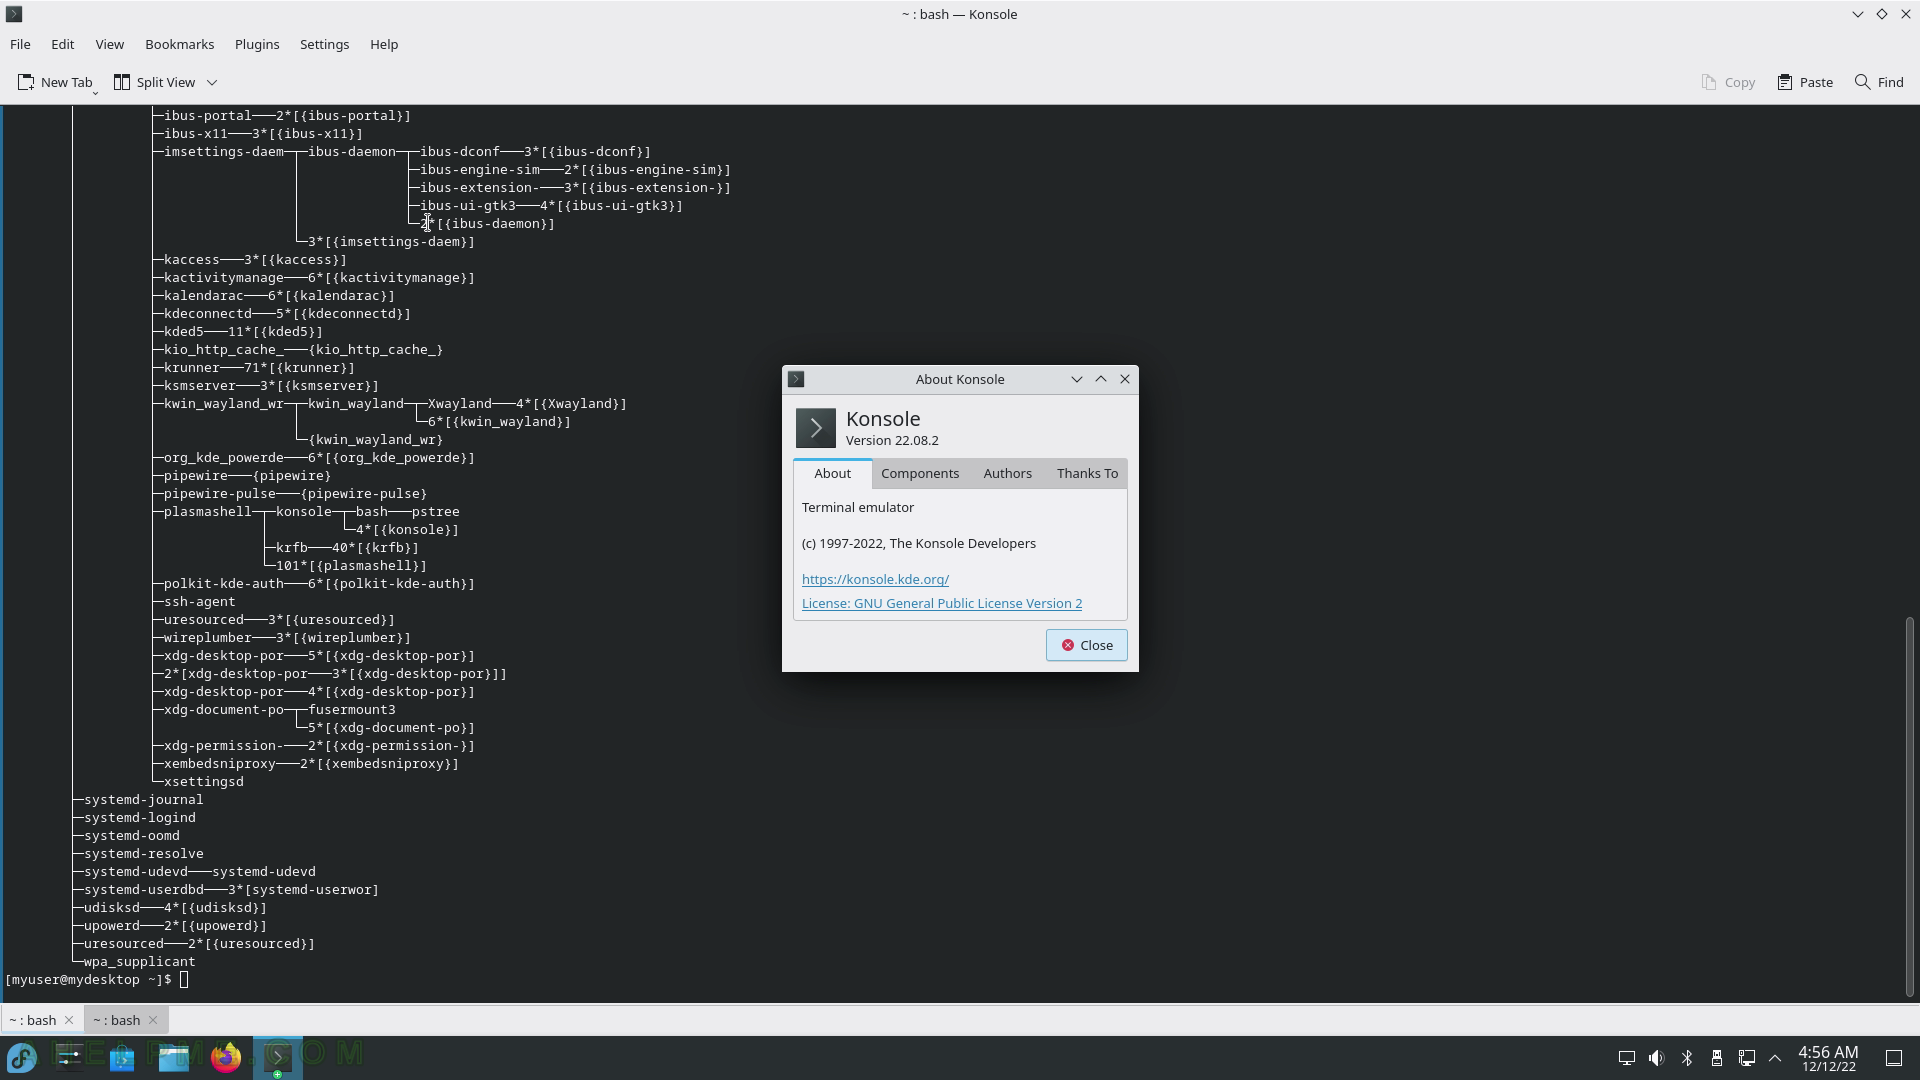Open the Edit menu

[62, 44]
